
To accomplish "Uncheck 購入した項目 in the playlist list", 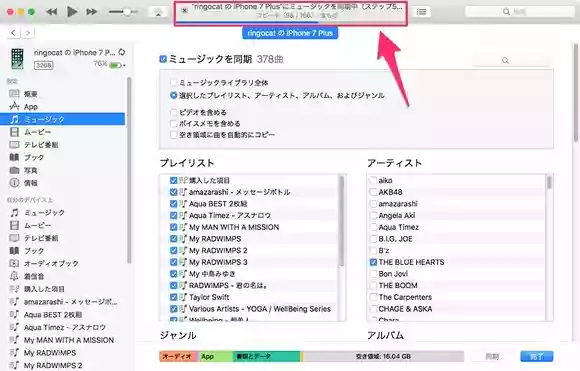I will coord(173,181).
